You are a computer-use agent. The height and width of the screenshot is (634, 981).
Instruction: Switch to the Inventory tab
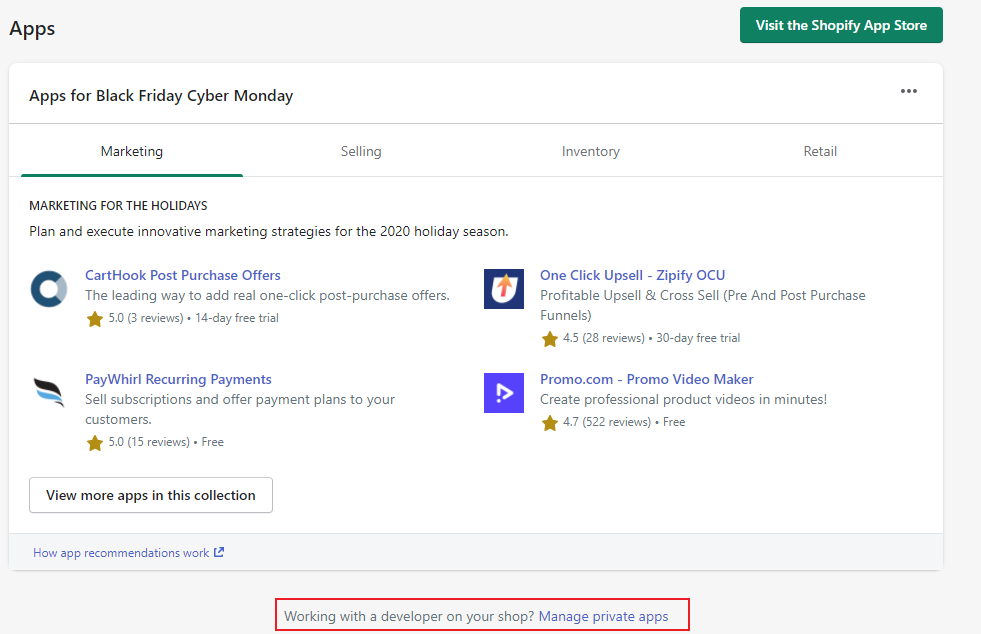pos(590,152)
